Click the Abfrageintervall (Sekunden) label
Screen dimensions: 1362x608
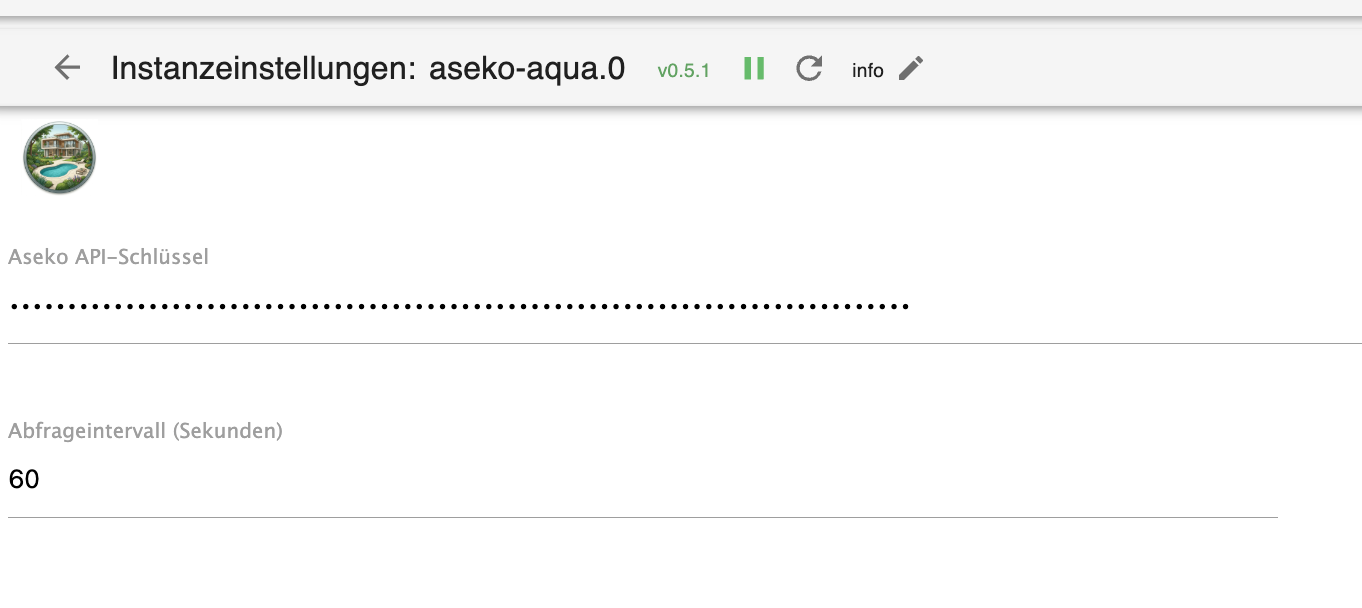coord(145,431)
